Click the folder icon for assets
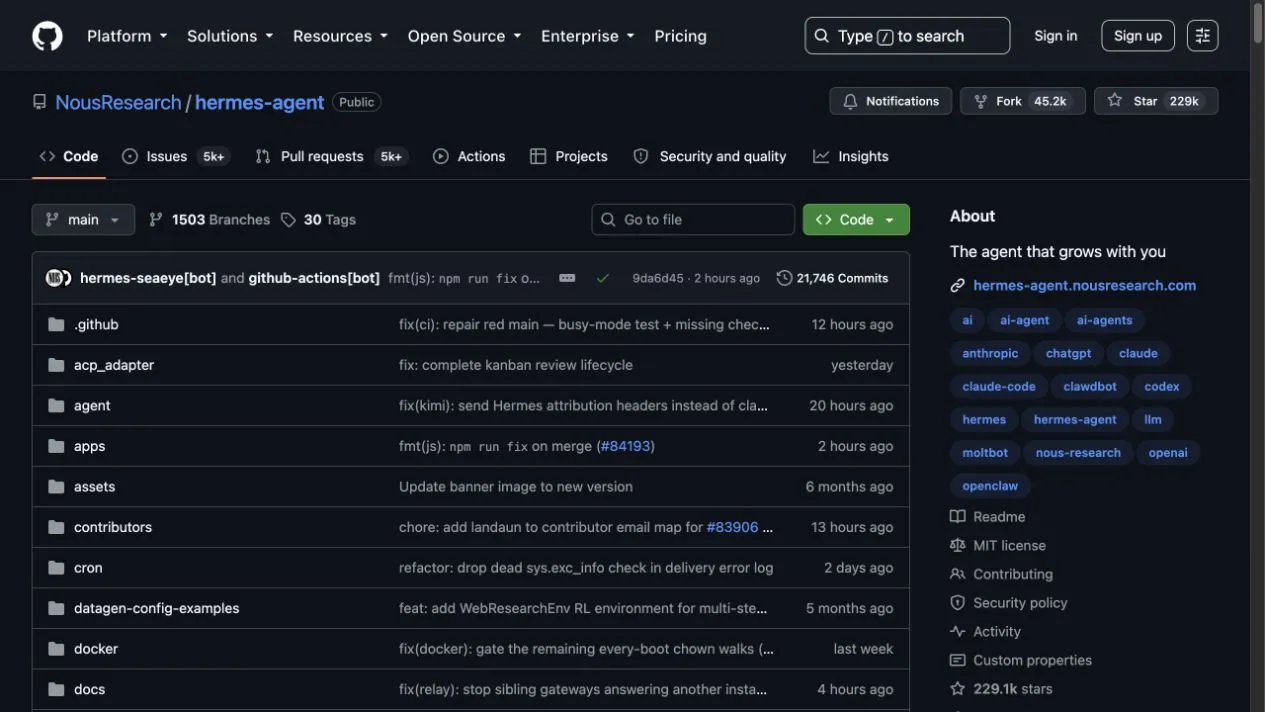 pyautogui.click(x=56, y=487)
